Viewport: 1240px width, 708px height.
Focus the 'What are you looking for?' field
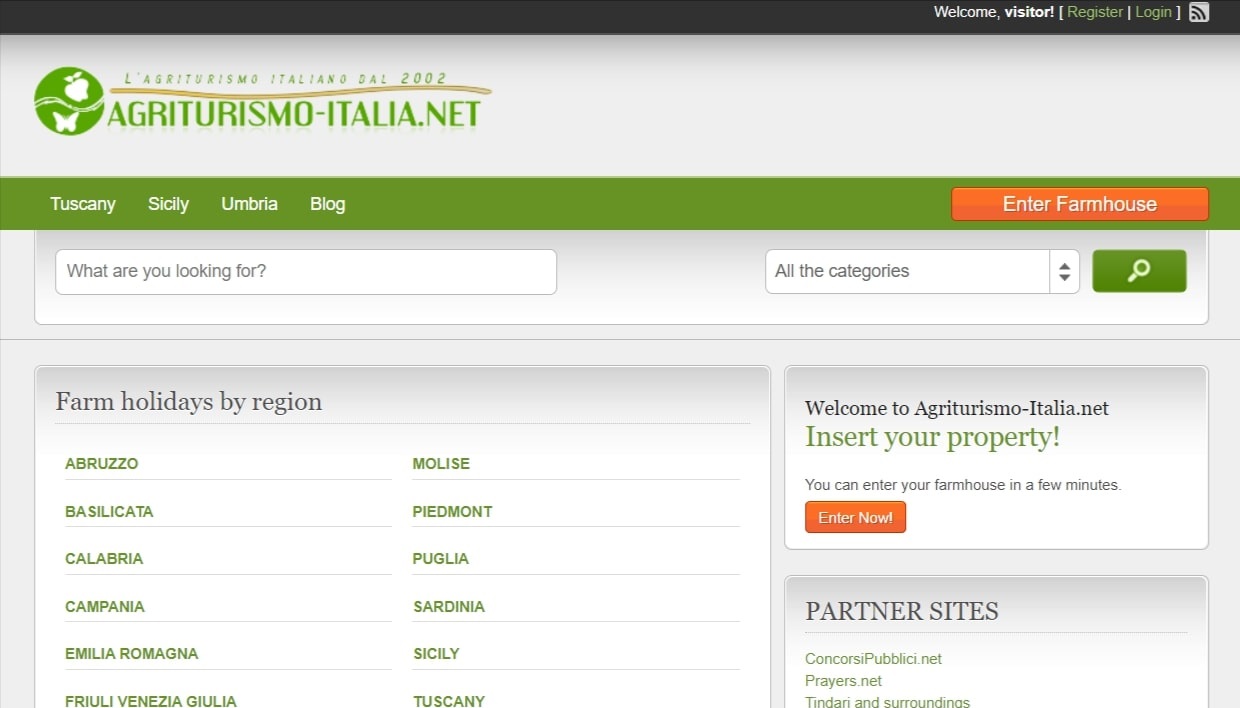point(306,272)
